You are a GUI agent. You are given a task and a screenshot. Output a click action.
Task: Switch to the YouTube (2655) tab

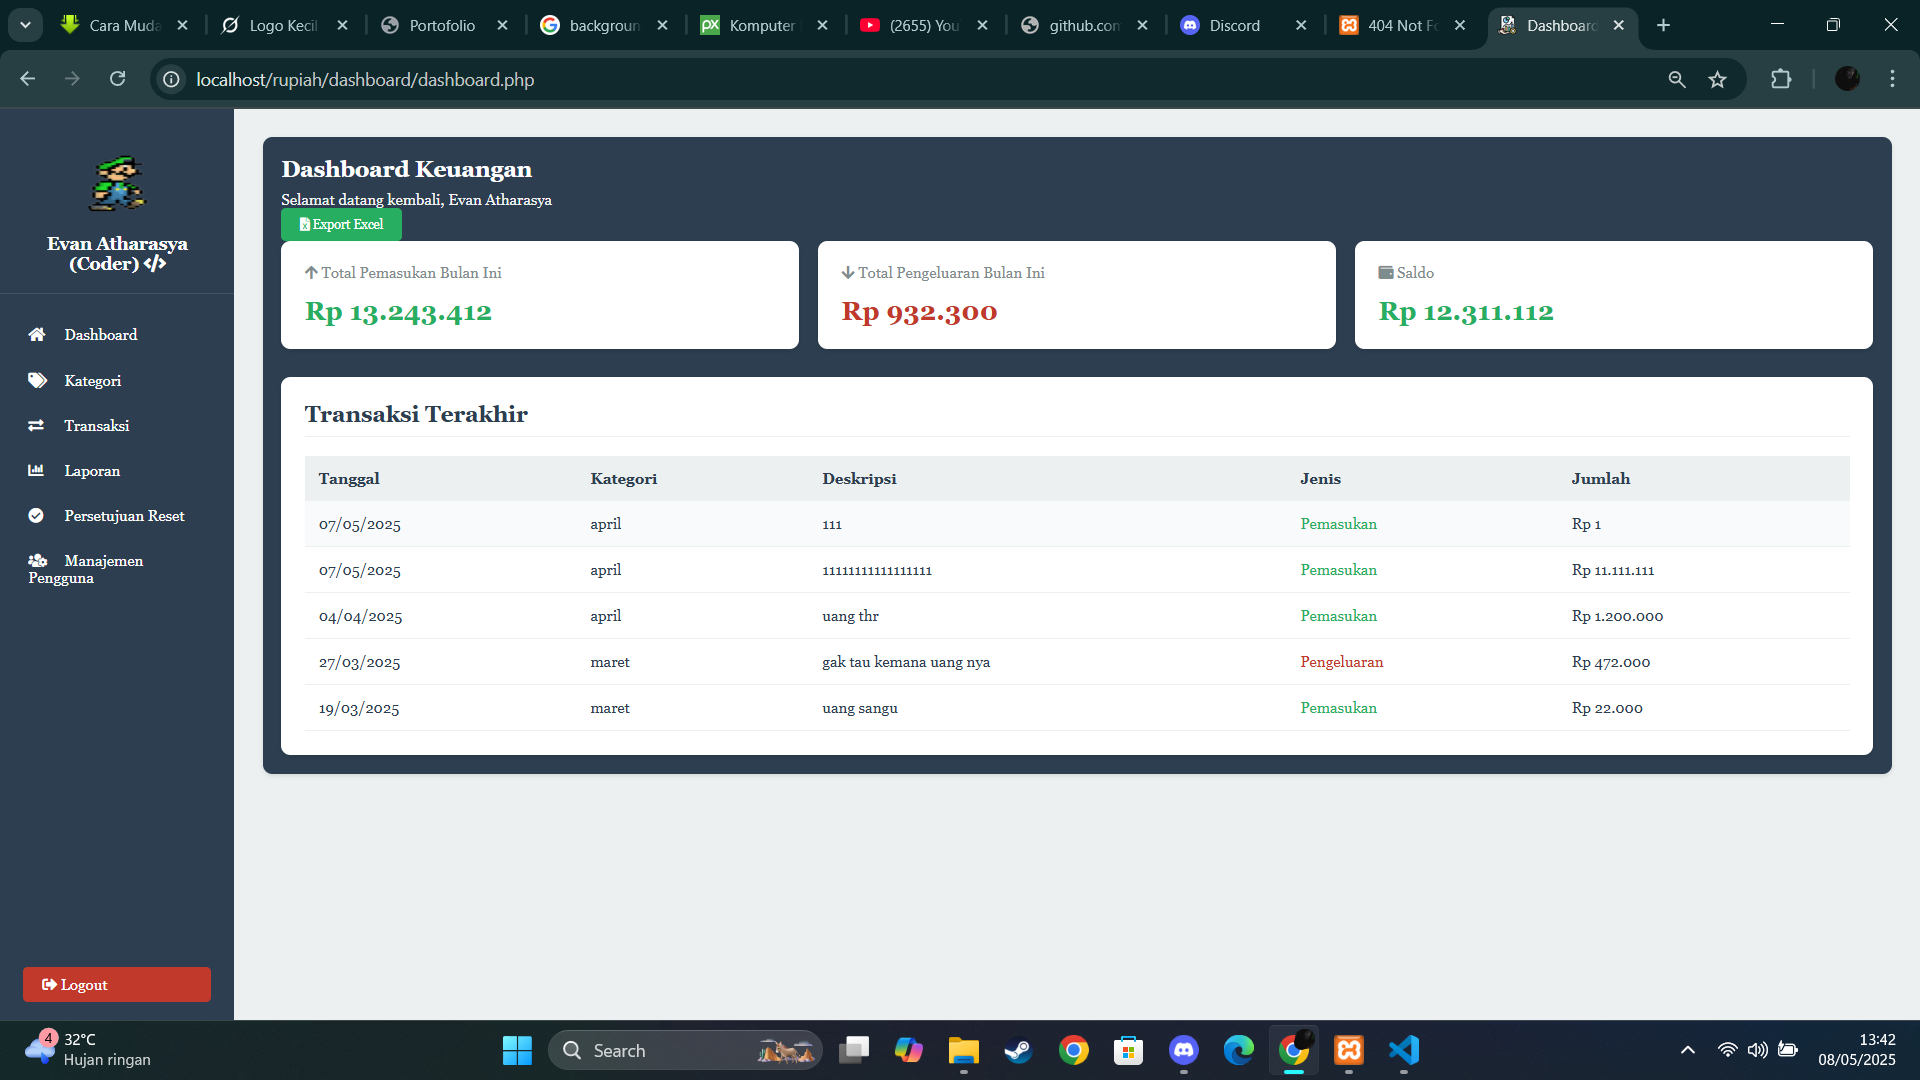(922, 25)
